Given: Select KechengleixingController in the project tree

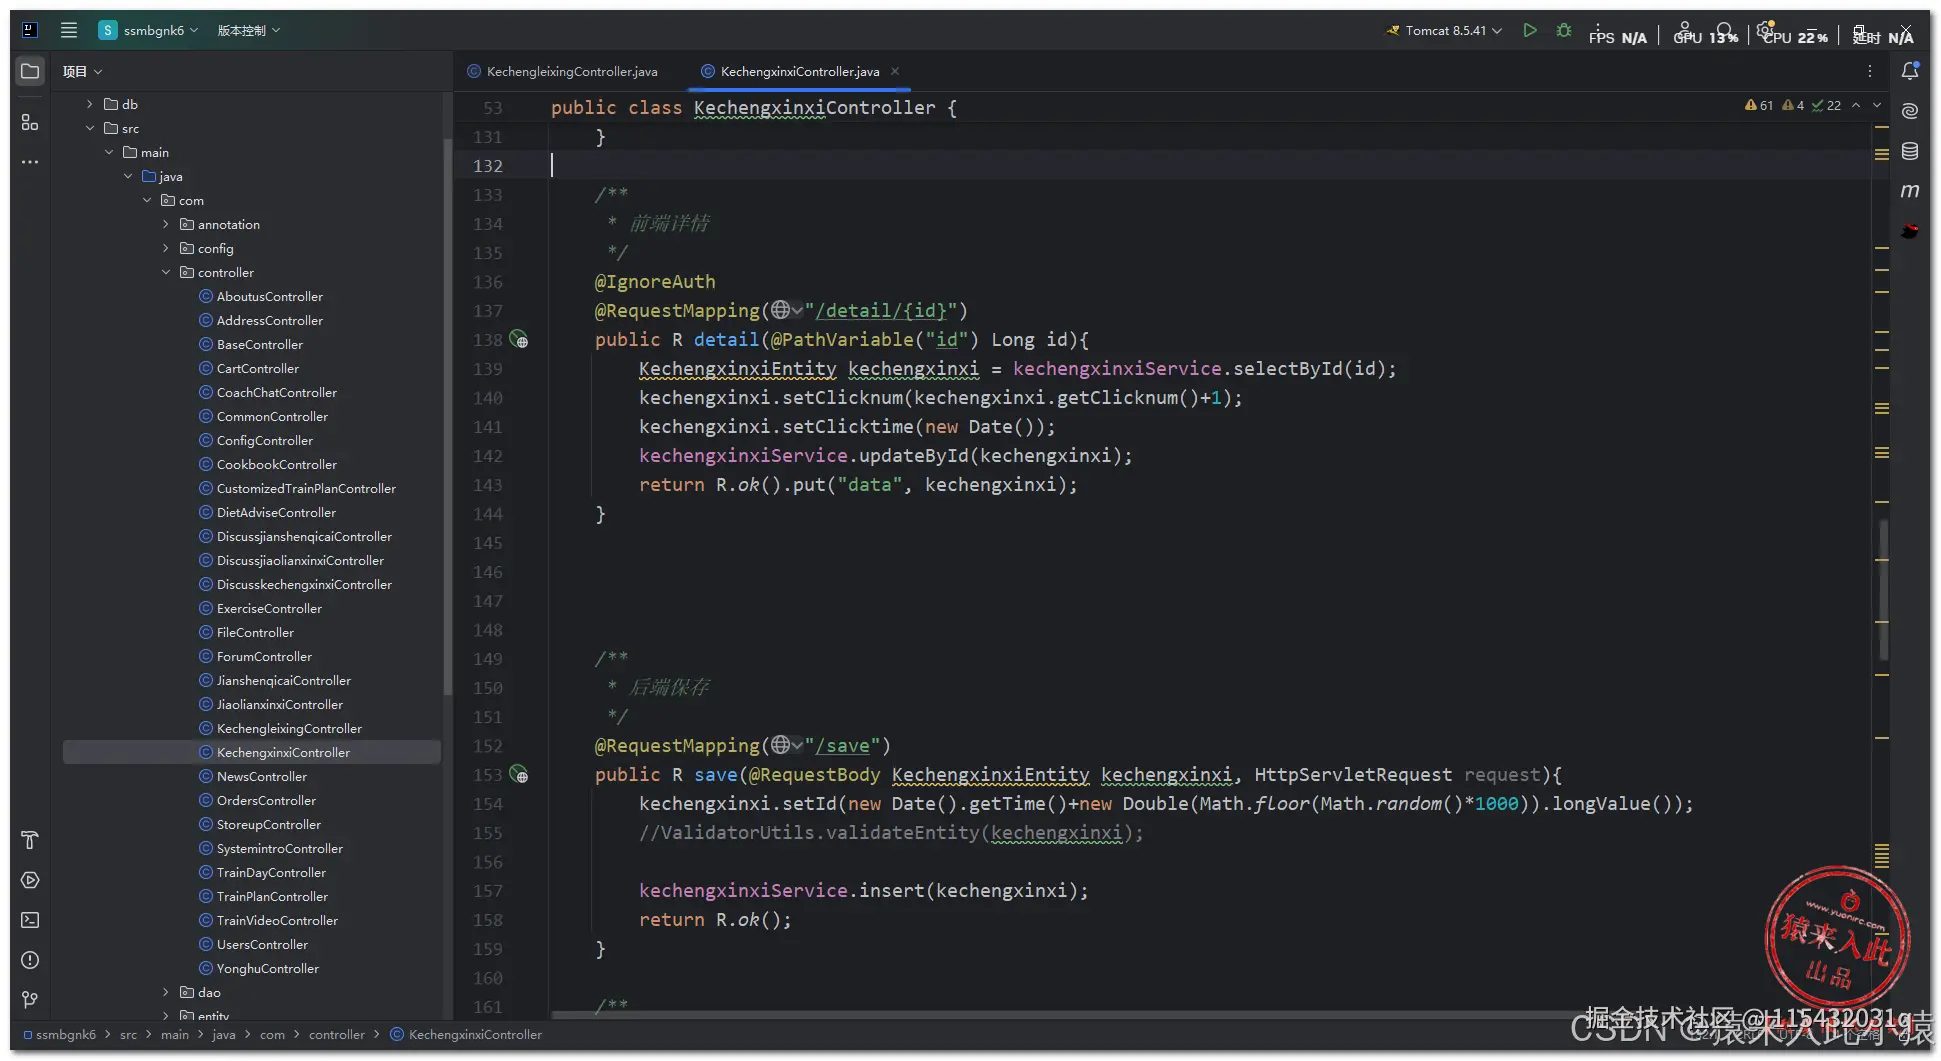Looking at the screenshot, I should pos(281,728).
